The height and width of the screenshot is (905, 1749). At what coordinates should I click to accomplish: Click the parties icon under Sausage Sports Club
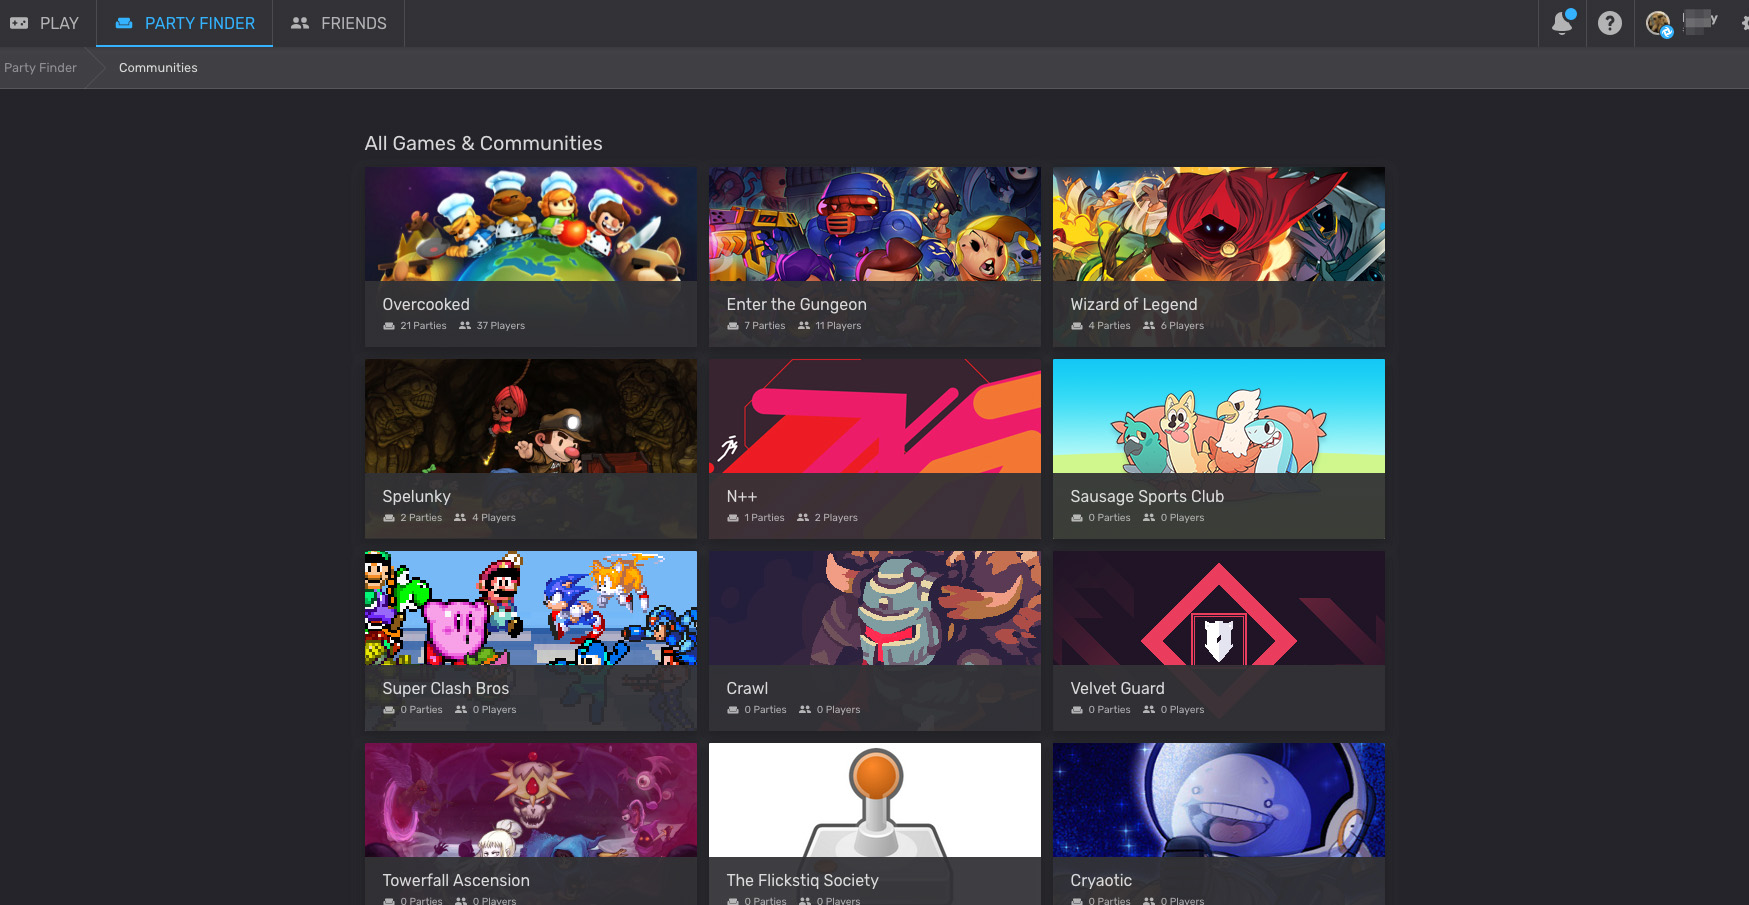(1077, 518)
